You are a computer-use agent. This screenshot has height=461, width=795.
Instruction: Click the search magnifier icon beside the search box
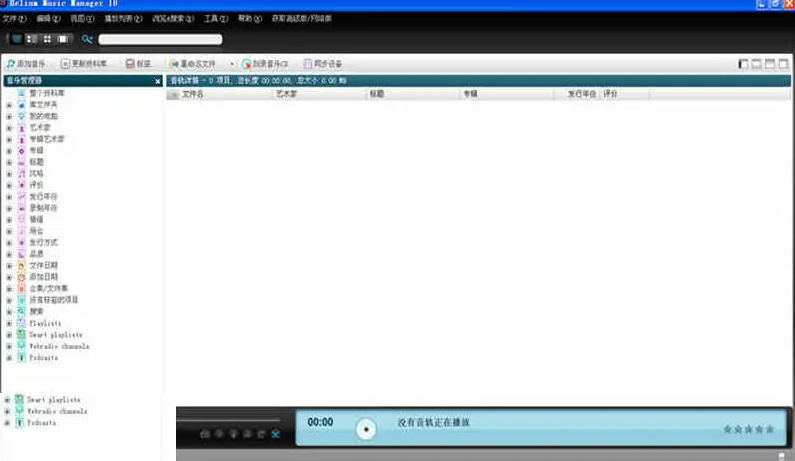pyautogui.click(x=87, y=39)
